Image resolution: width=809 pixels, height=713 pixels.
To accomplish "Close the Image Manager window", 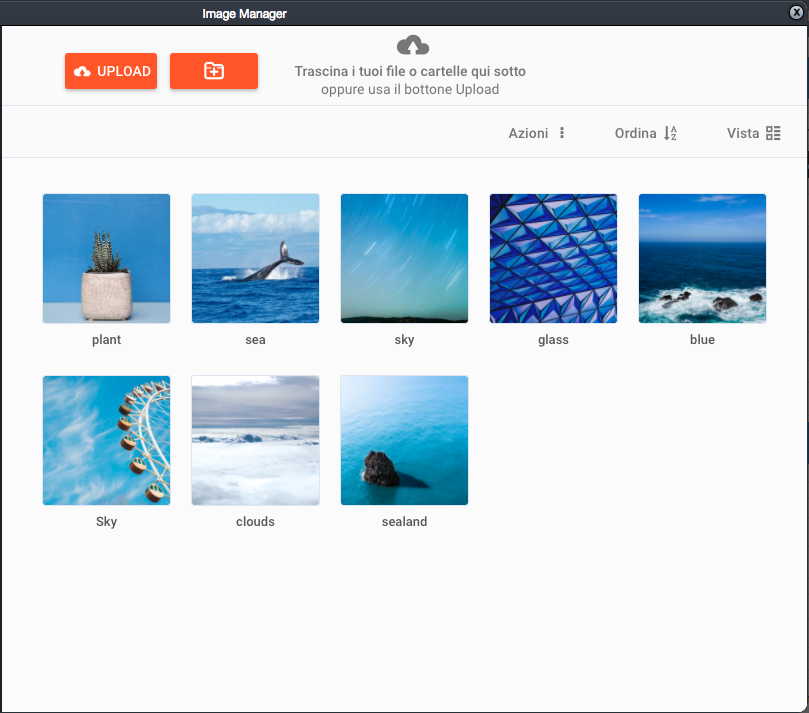I will [796, 13].
